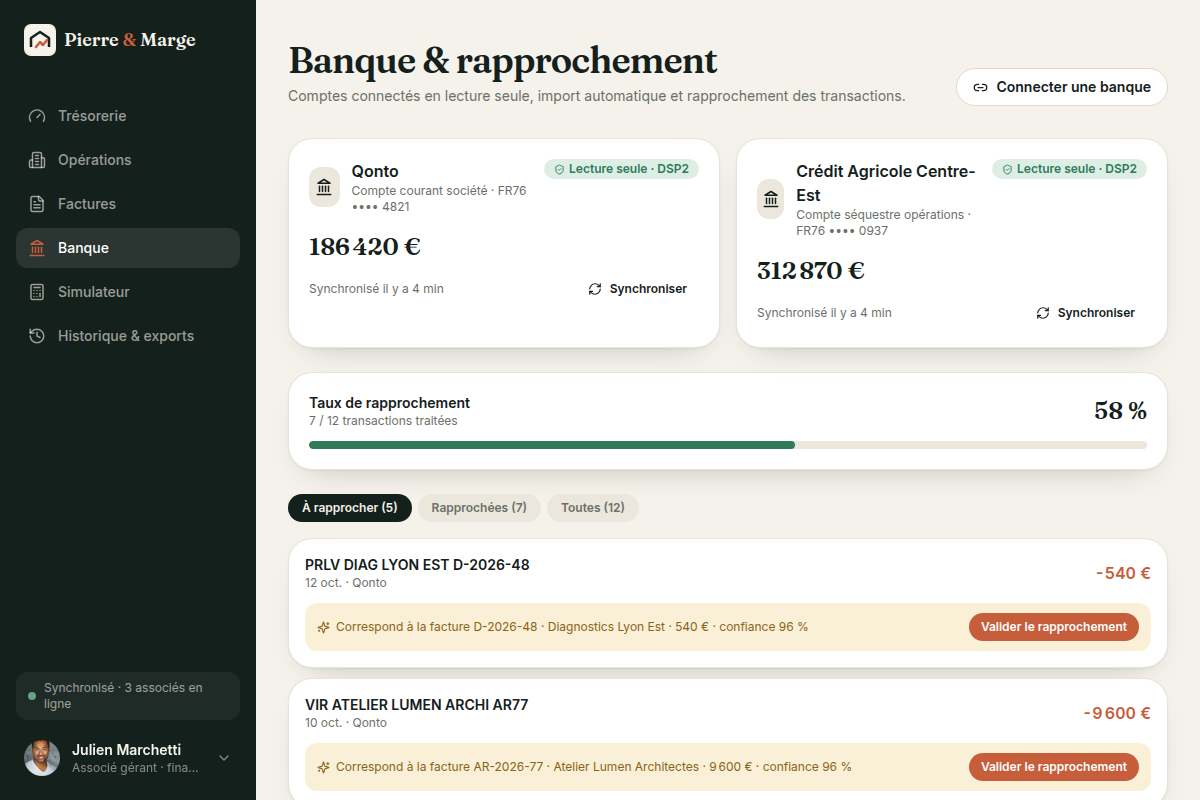Click 12 oct. · Qonto transaction date
1200x800 pixels.
346,583
